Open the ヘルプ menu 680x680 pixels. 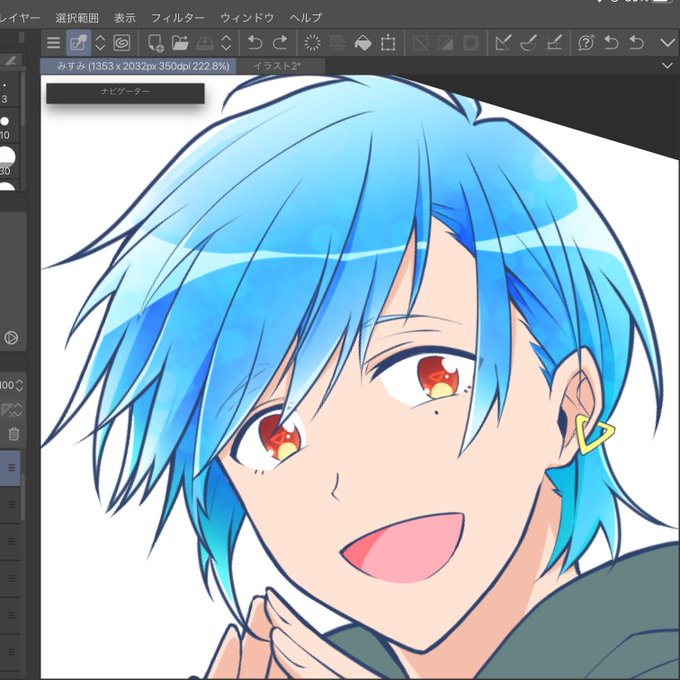point(306,18)
